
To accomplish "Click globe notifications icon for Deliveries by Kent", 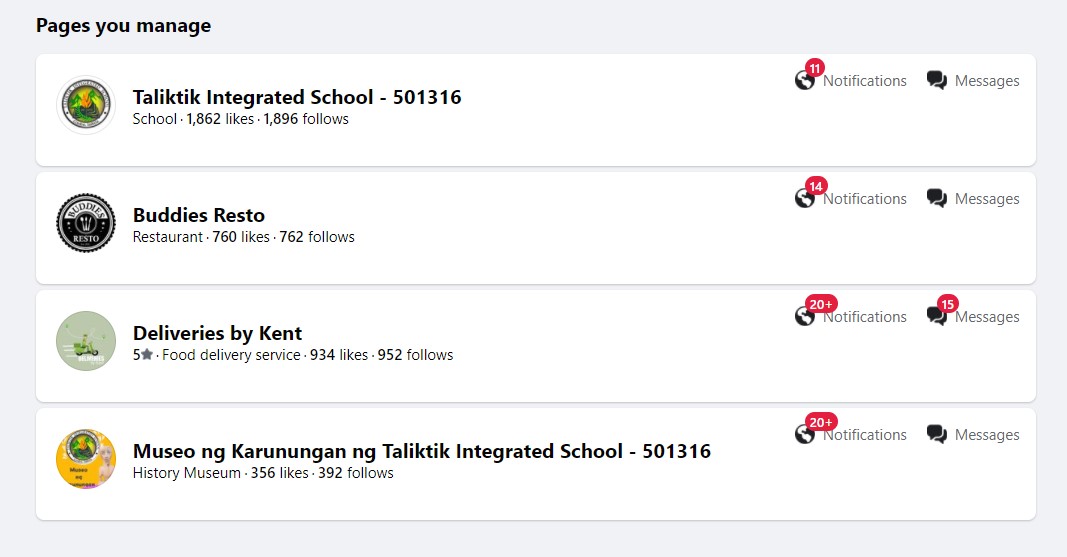I will 804,316.
